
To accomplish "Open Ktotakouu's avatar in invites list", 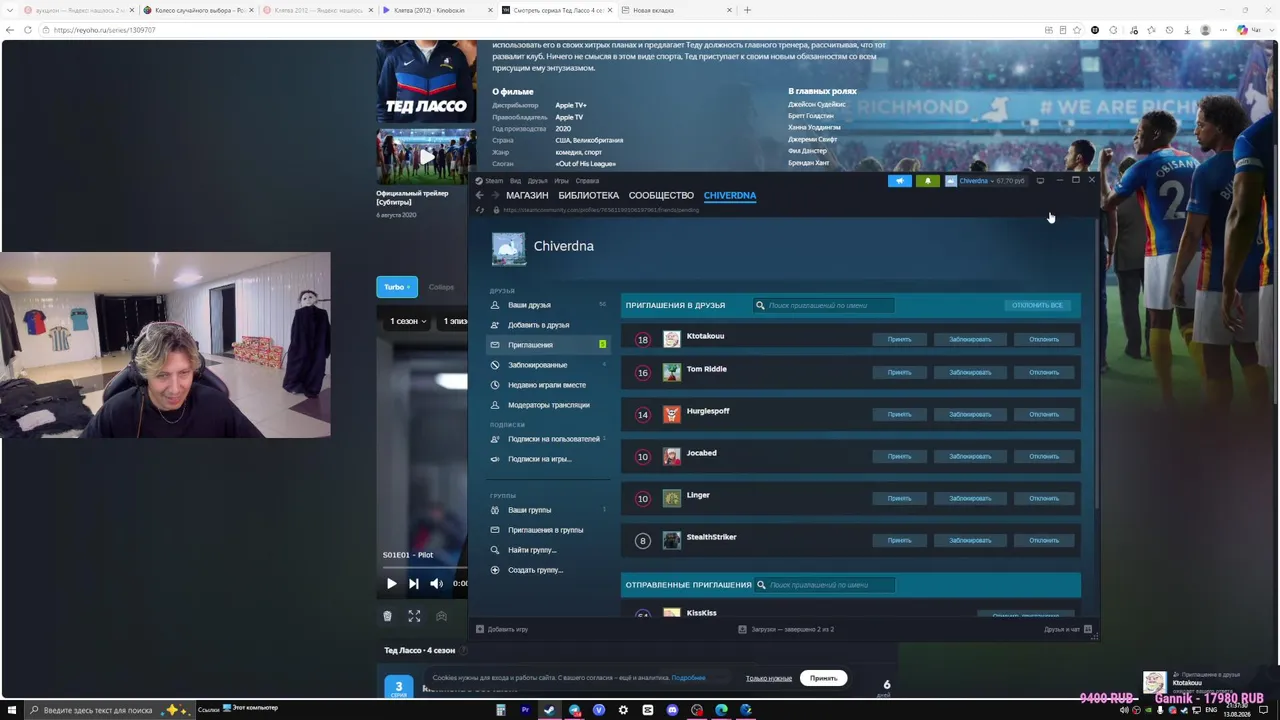I will click(672, 340).
